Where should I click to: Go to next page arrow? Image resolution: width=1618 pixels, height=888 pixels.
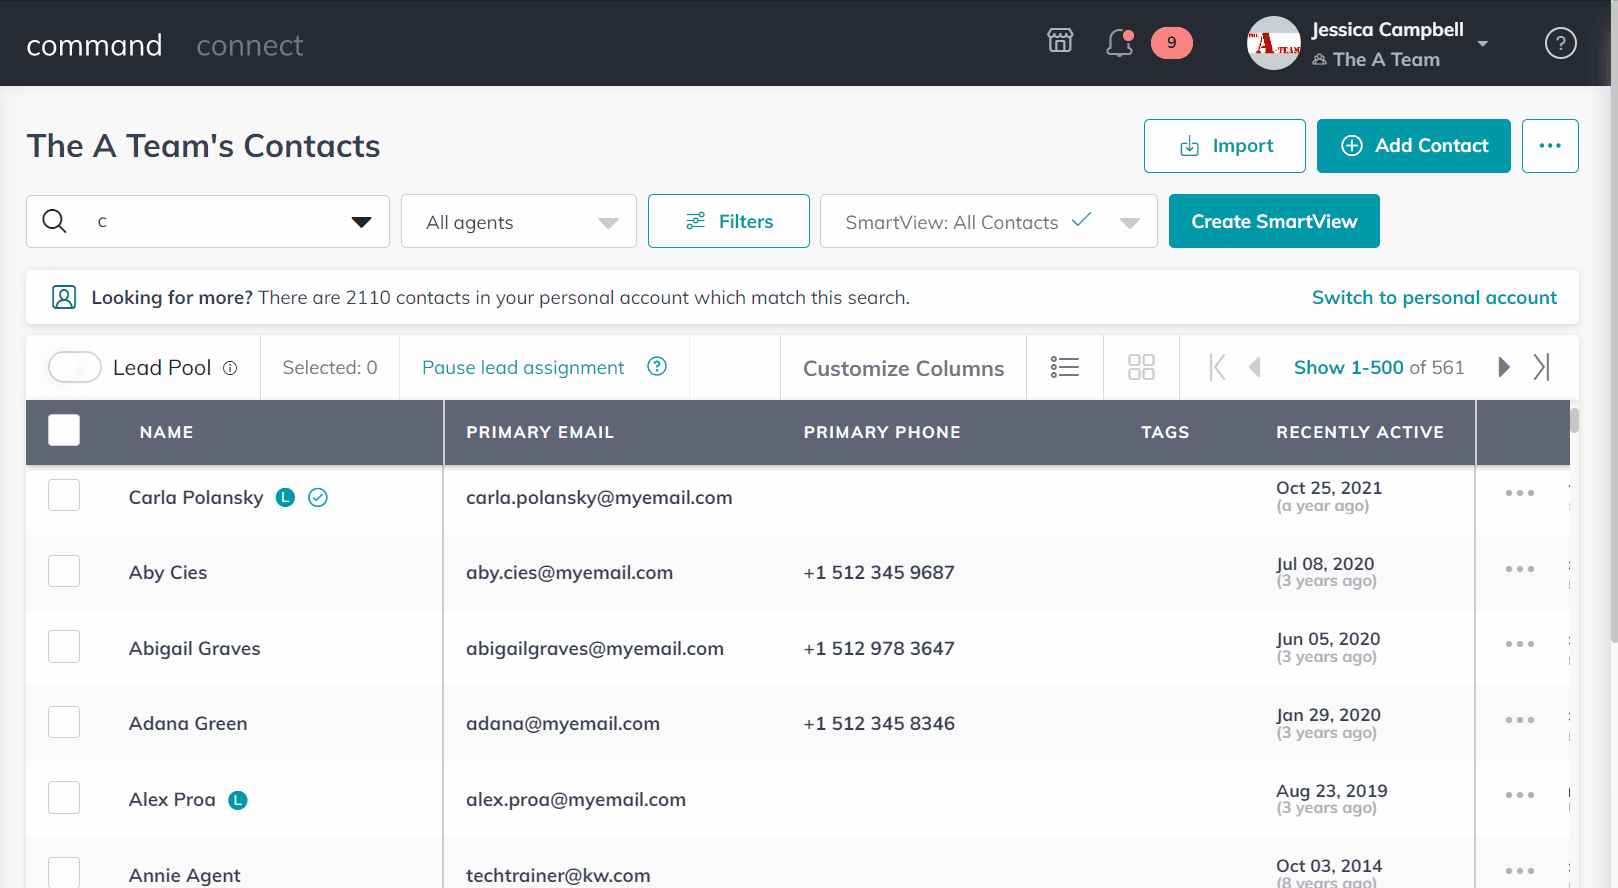pos(1503,367)
